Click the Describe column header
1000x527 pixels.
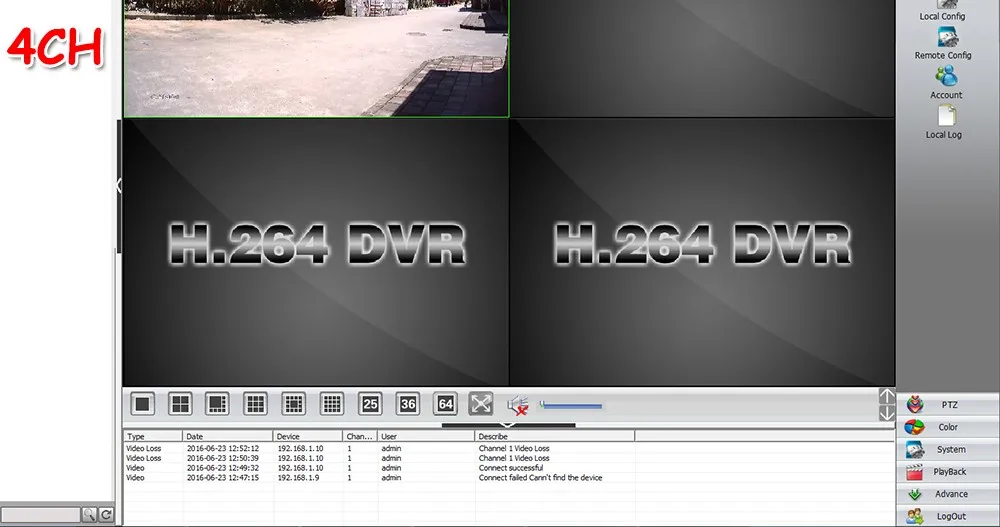[x=555, y=436]
